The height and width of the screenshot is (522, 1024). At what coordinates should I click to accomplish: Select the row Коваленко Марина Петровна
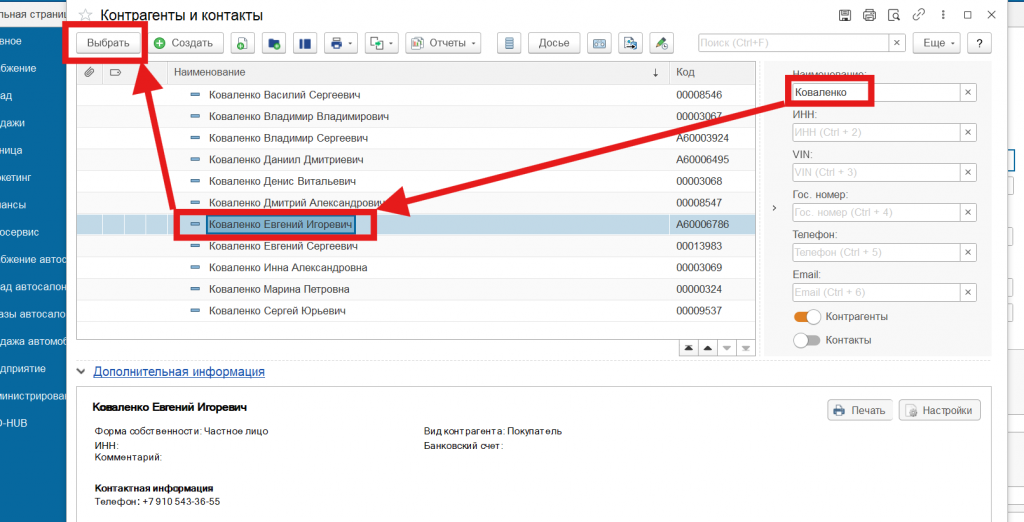point(279,289)
